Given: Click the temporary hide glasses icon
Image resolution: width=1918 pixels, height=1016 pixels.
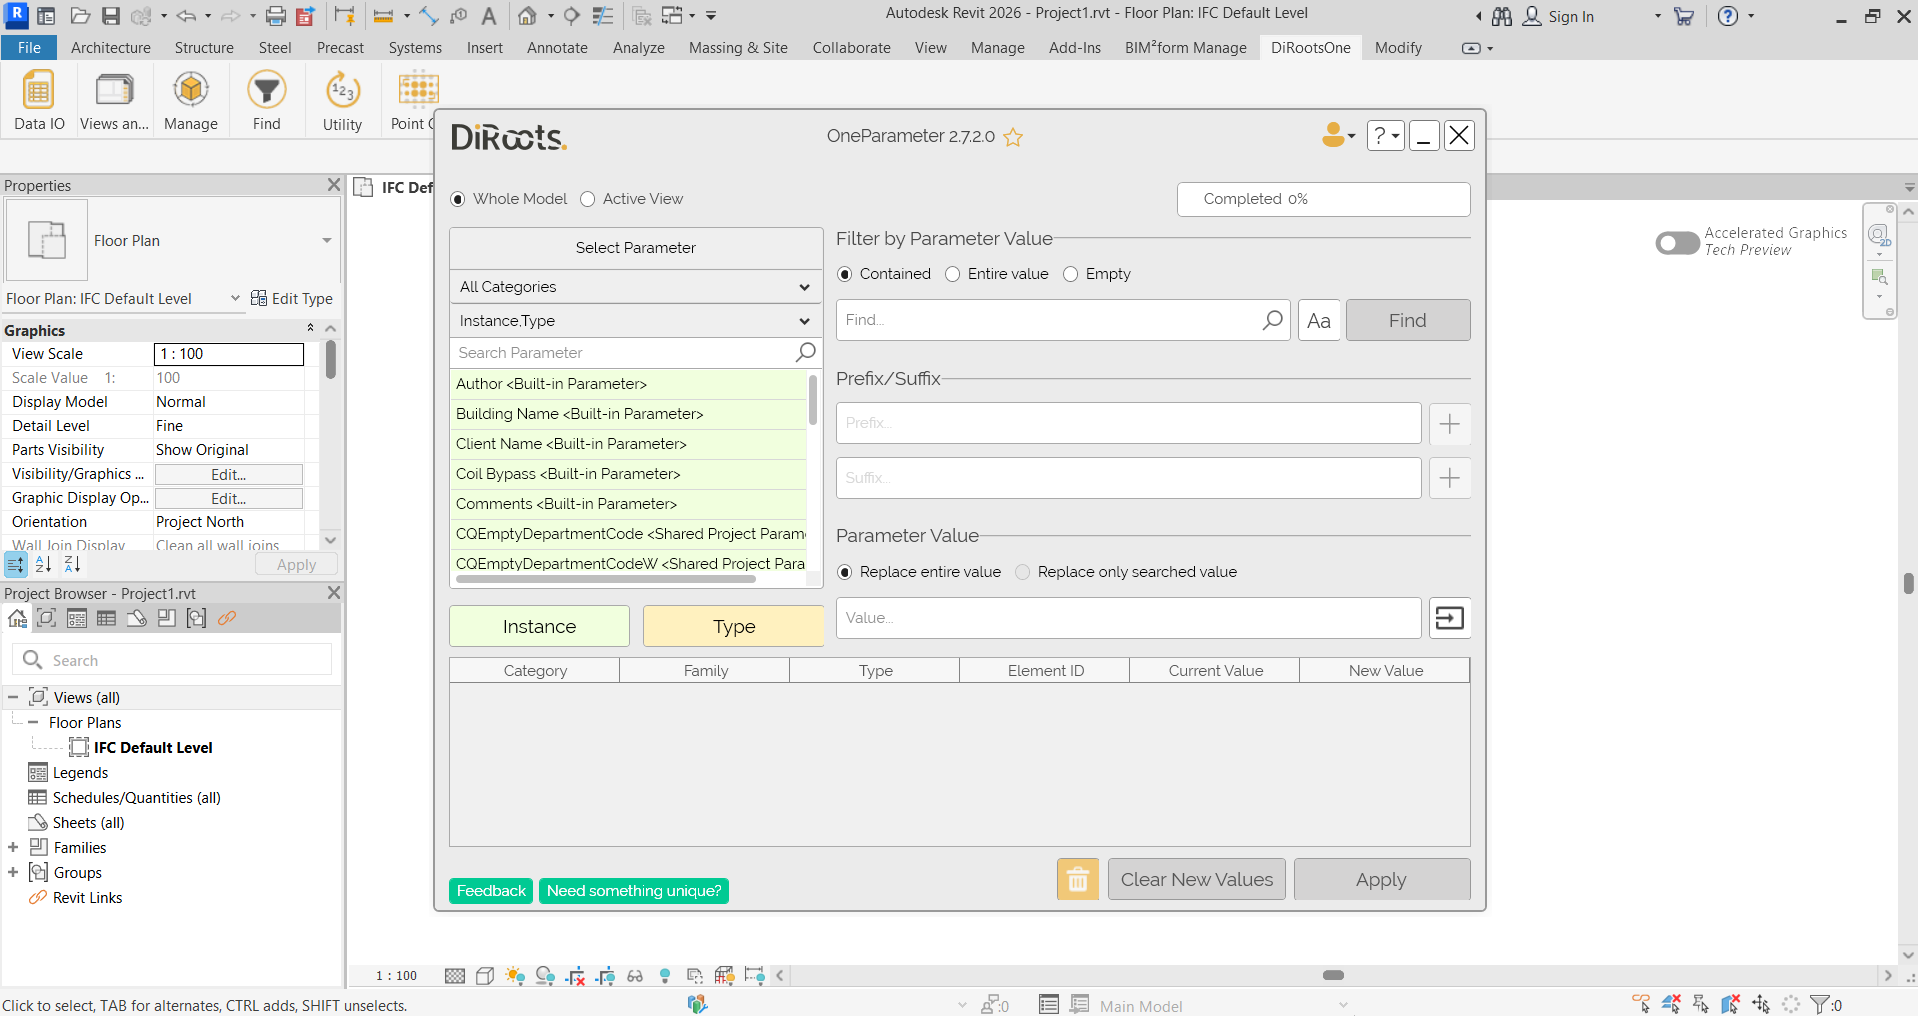Looking at the screenshot, I should [x=635, y=976].
